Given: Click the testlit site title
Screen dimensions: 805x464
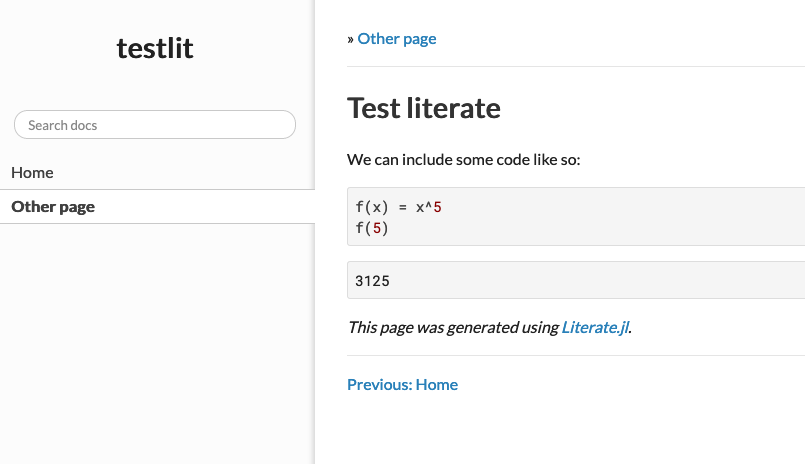Looking at the screenshot, I should click(x=155, y=47).
